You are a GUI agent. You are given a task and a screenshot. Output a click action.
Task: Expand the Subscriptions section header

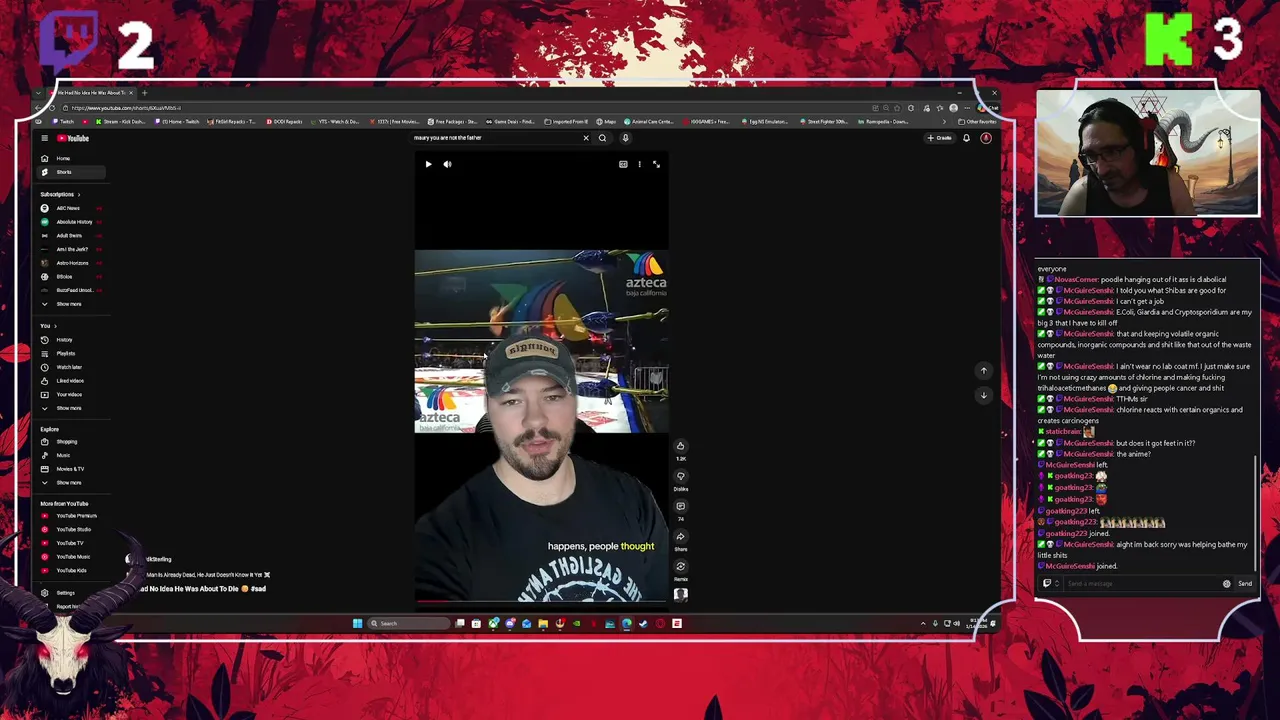(60, 194)
